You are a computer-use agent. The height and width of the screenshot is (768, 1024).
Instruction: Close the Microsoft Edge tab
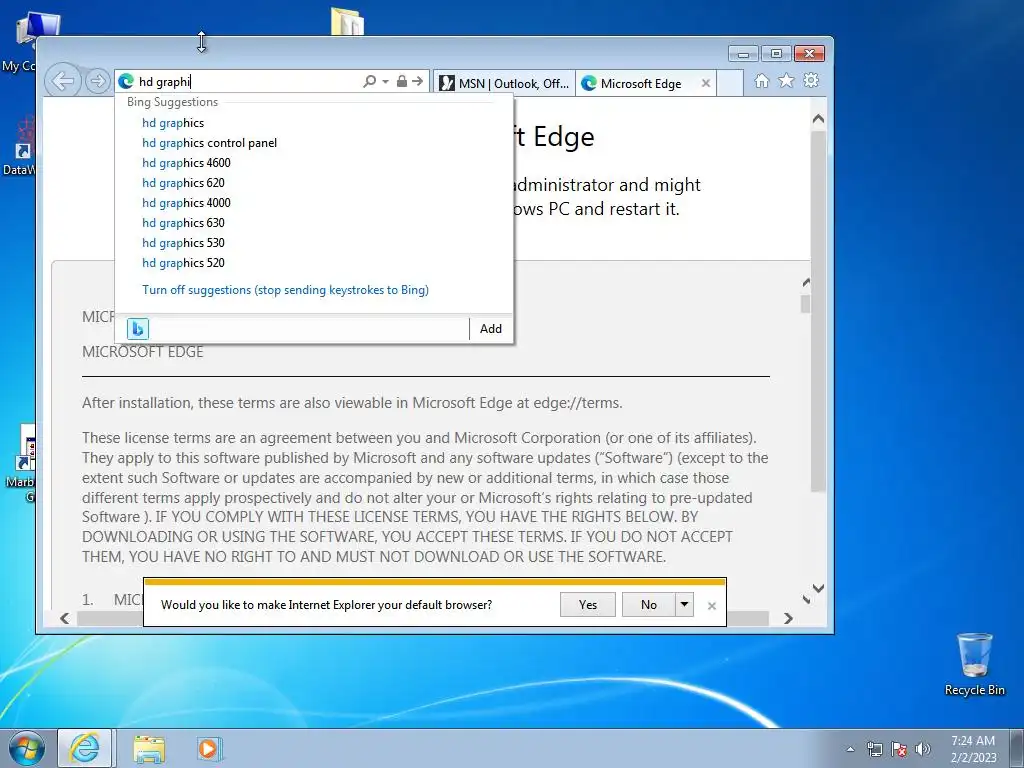click(x=705, y=83)
